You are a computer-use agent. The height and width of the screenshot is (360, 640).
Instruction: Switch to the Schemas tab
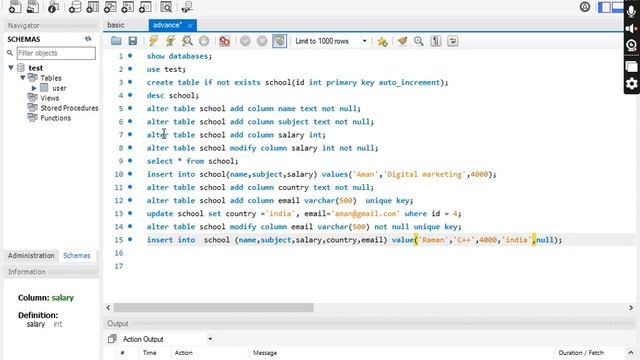click(x=77, y=256)
